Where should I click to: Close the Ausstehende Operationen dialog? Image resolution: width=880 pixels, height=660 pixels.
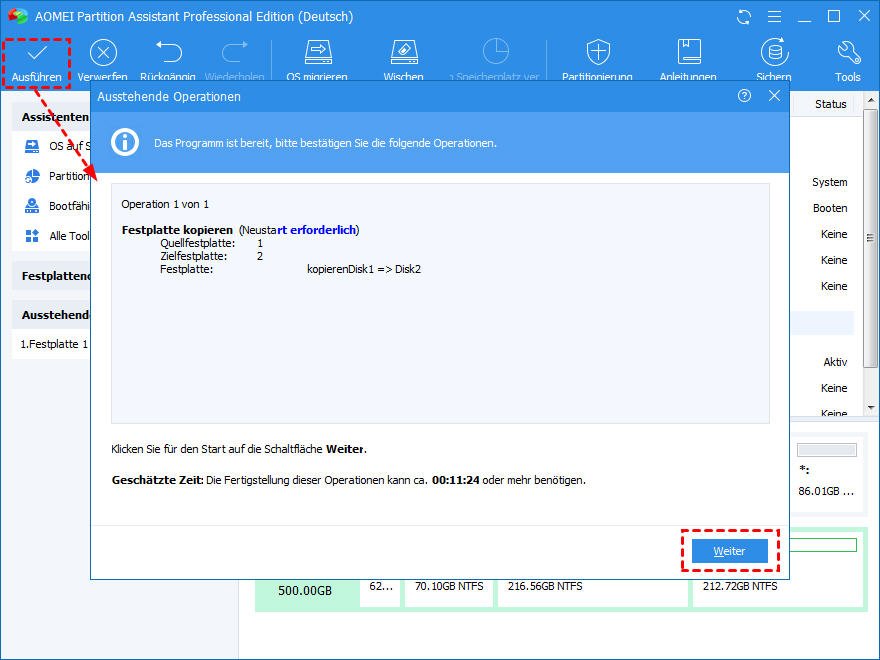point(774,96)
